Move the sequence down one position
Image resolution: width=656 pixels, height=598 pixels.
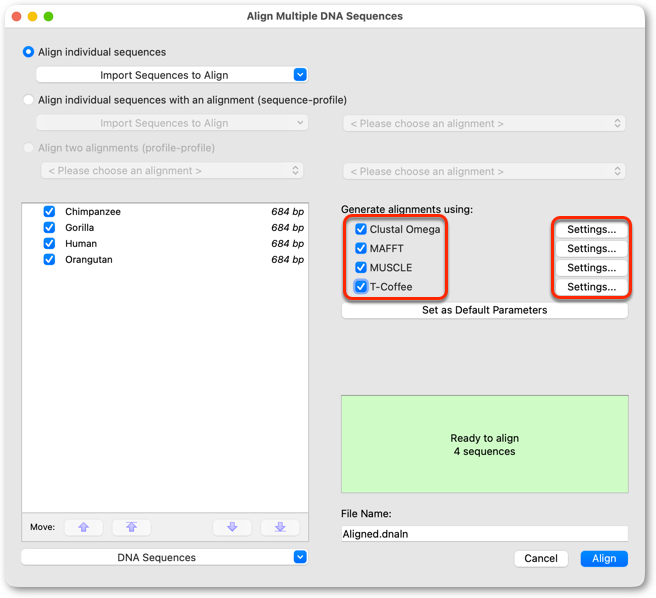(232, 527)
